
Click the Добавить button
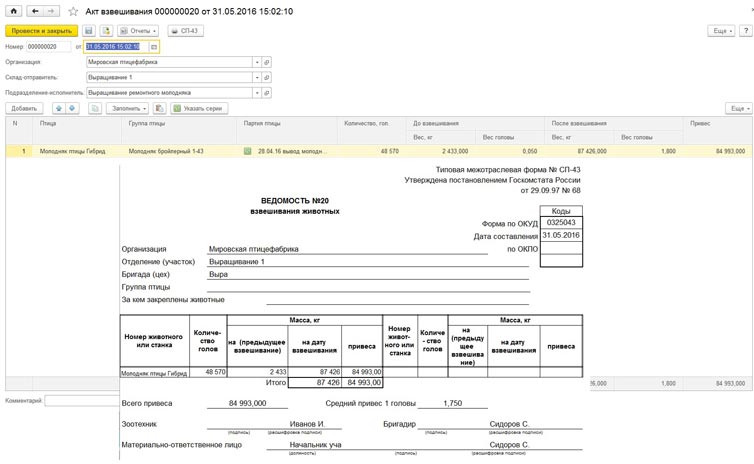(x=24, y=108)
